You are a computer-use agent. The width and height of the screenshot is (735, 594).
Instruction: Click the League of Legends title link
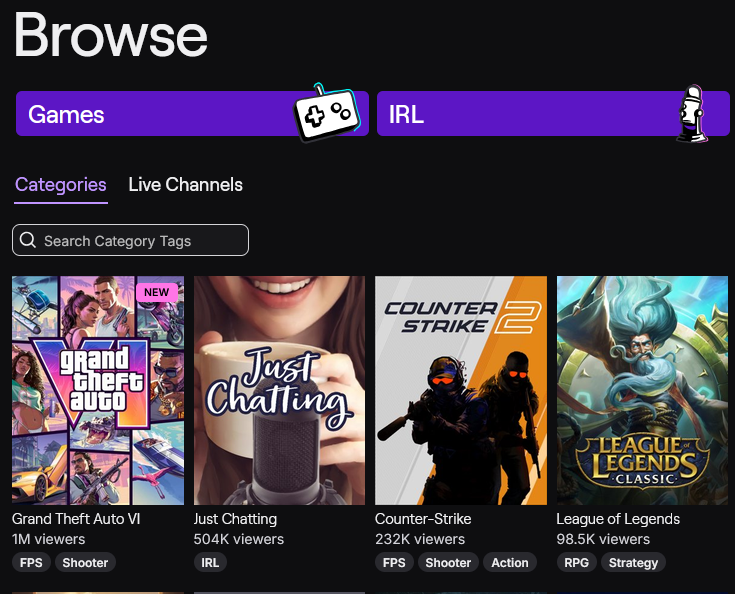click(x=618, y=519)
